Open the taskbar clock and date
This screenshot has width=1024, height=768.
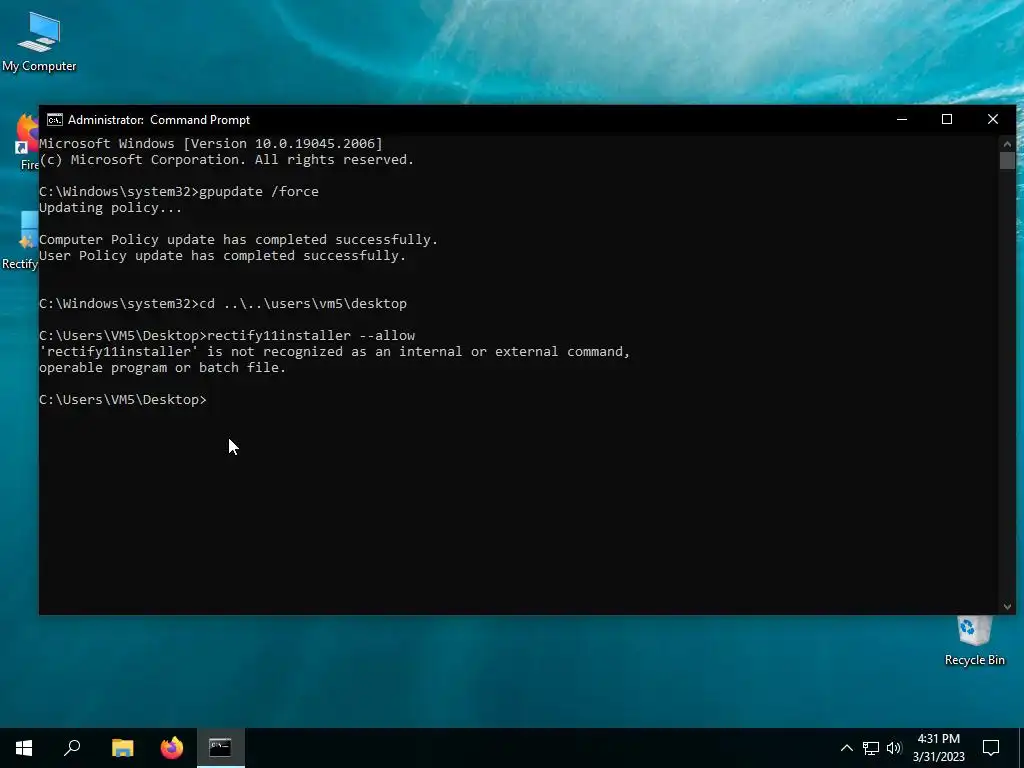click(938, 748)
